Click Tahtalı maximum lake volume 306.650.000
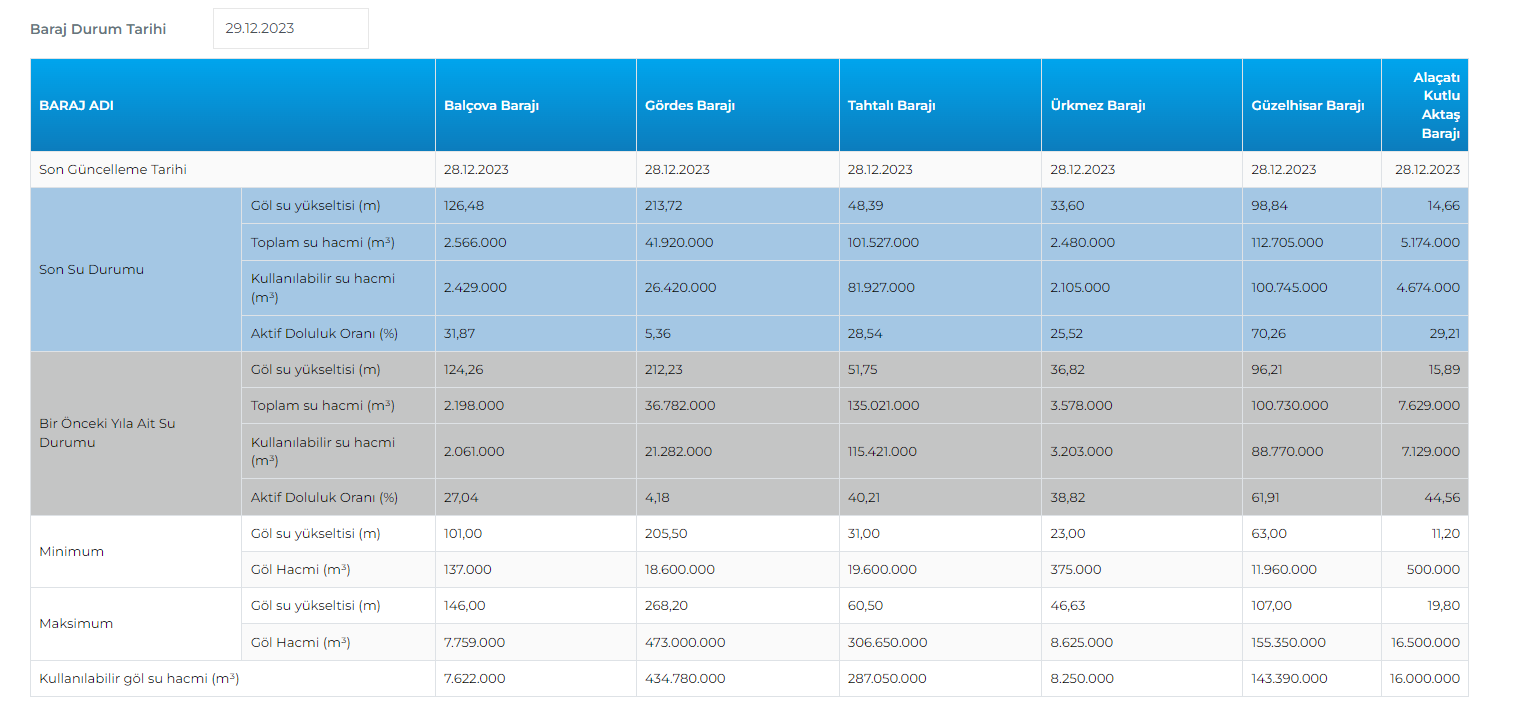 (x=887, y=643)
